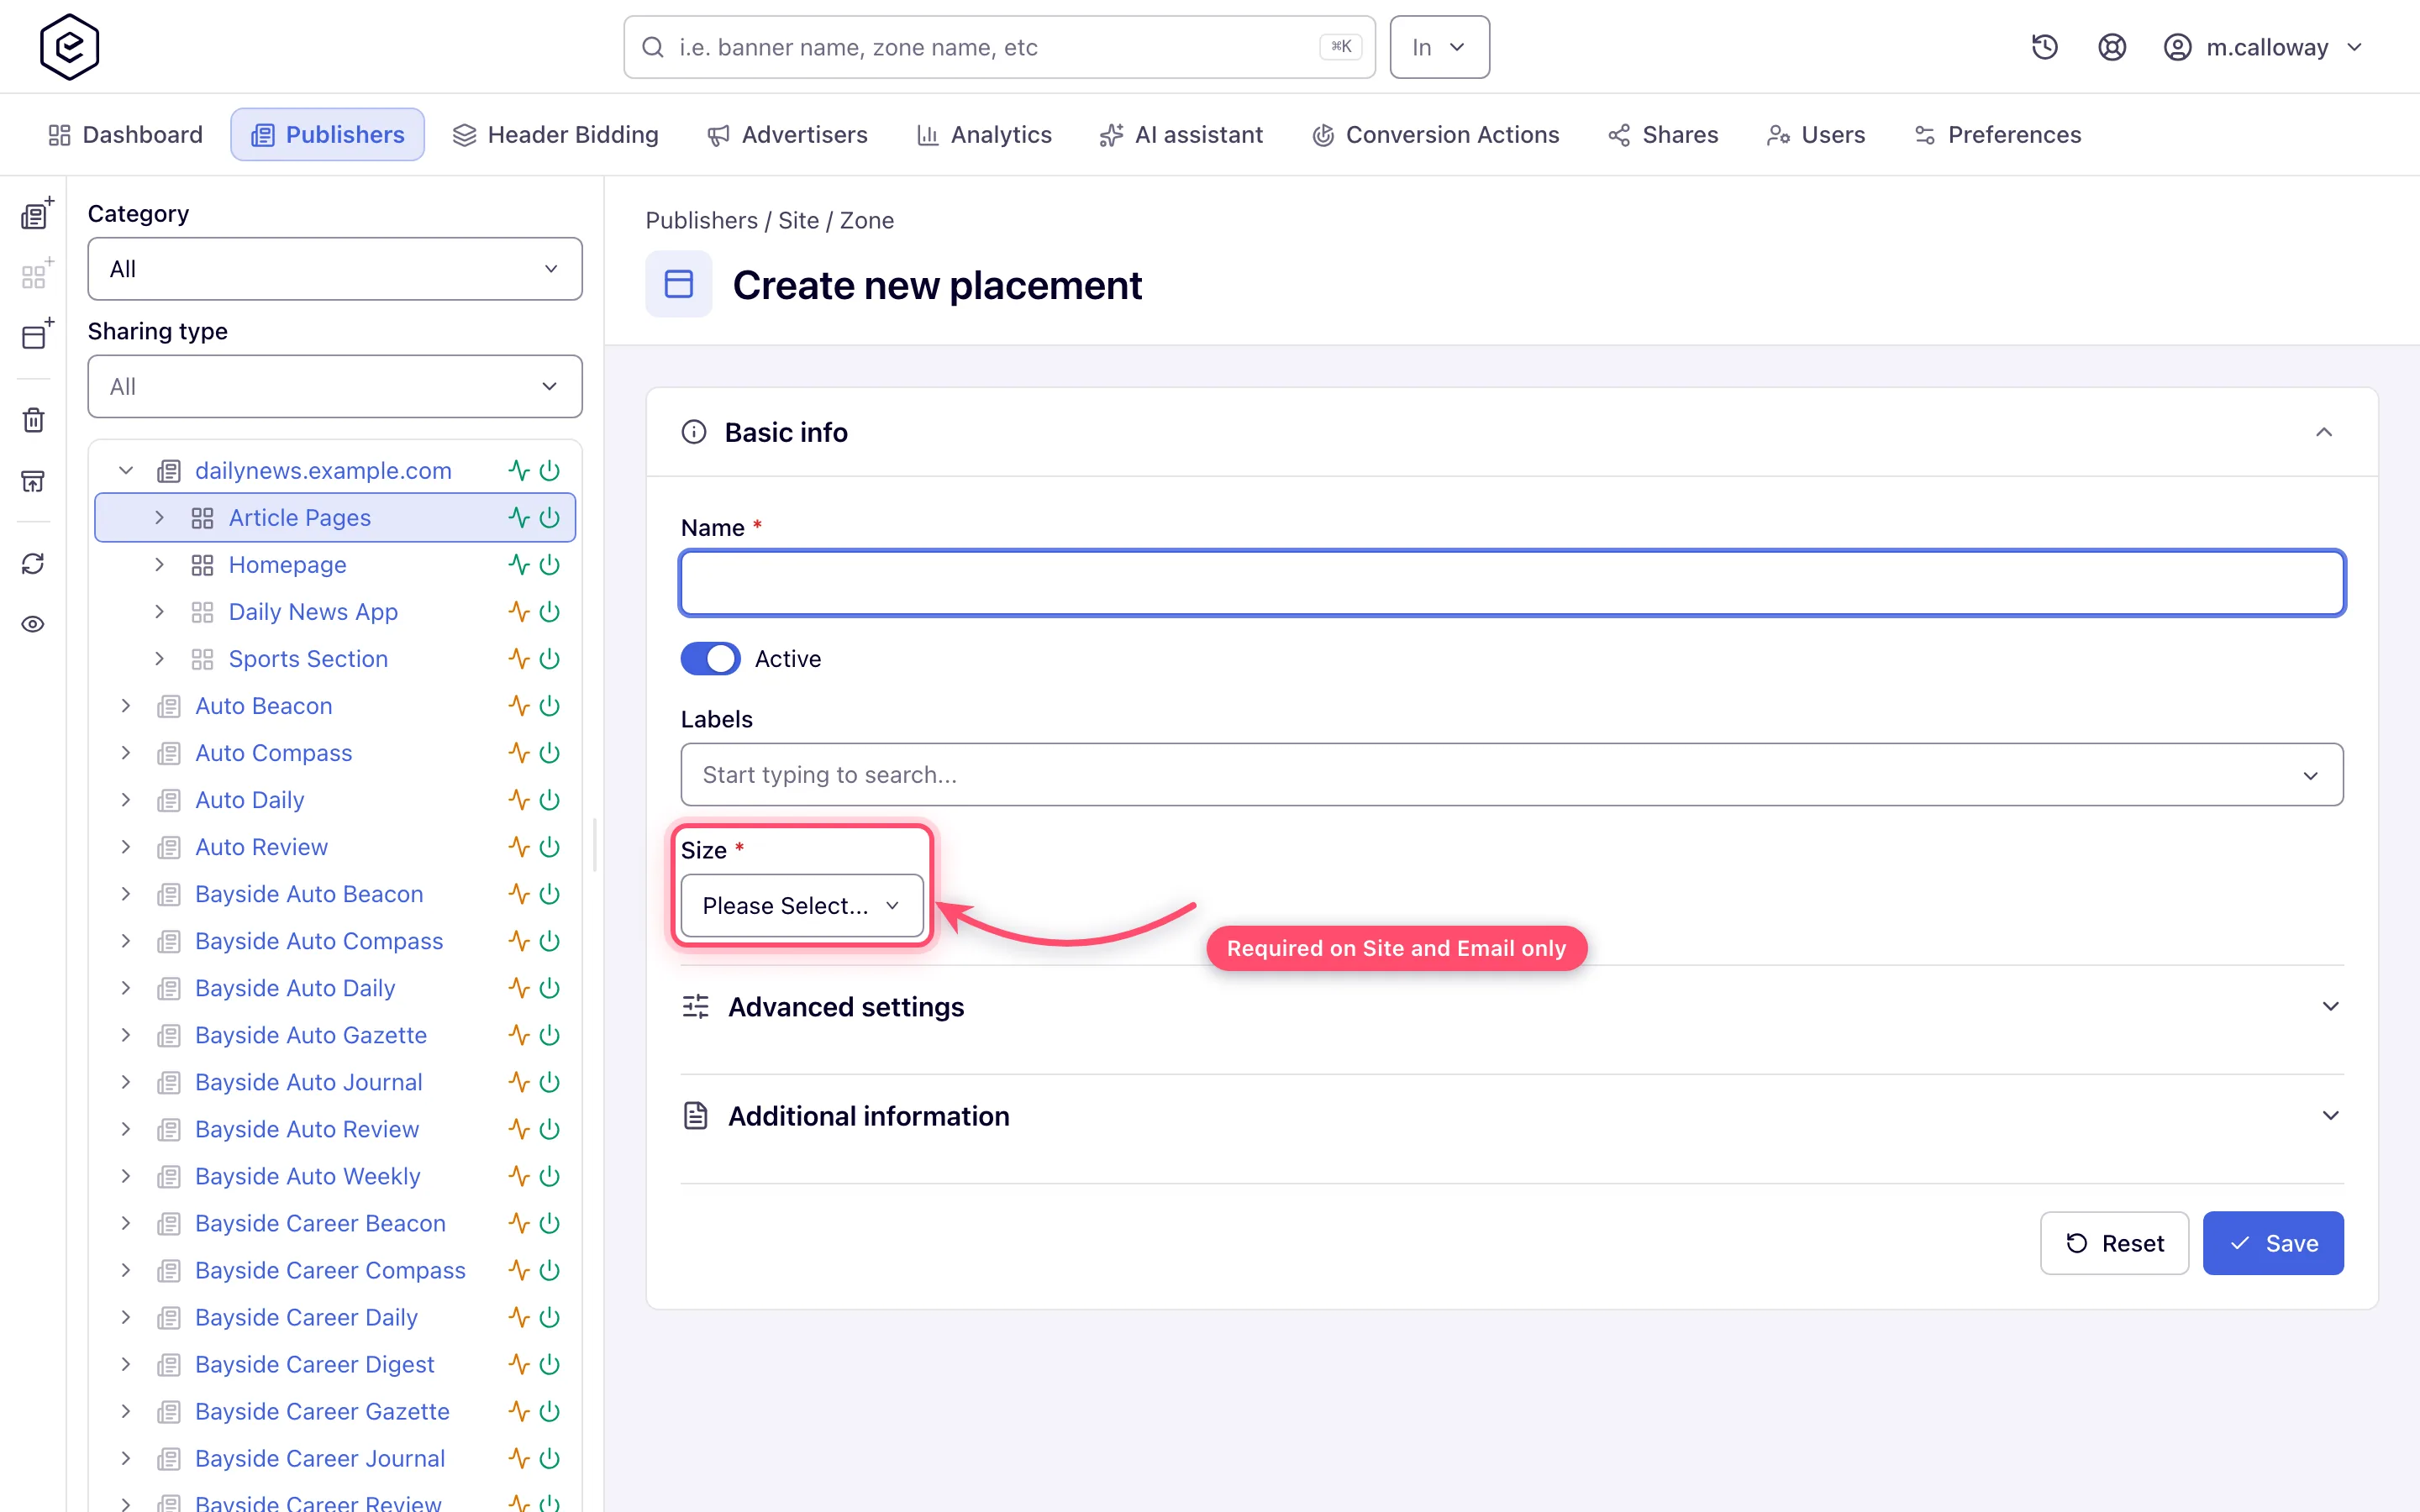Click activity icon for Sports Section
This screenshot has height=1512, width=2420.
[518, 659]
